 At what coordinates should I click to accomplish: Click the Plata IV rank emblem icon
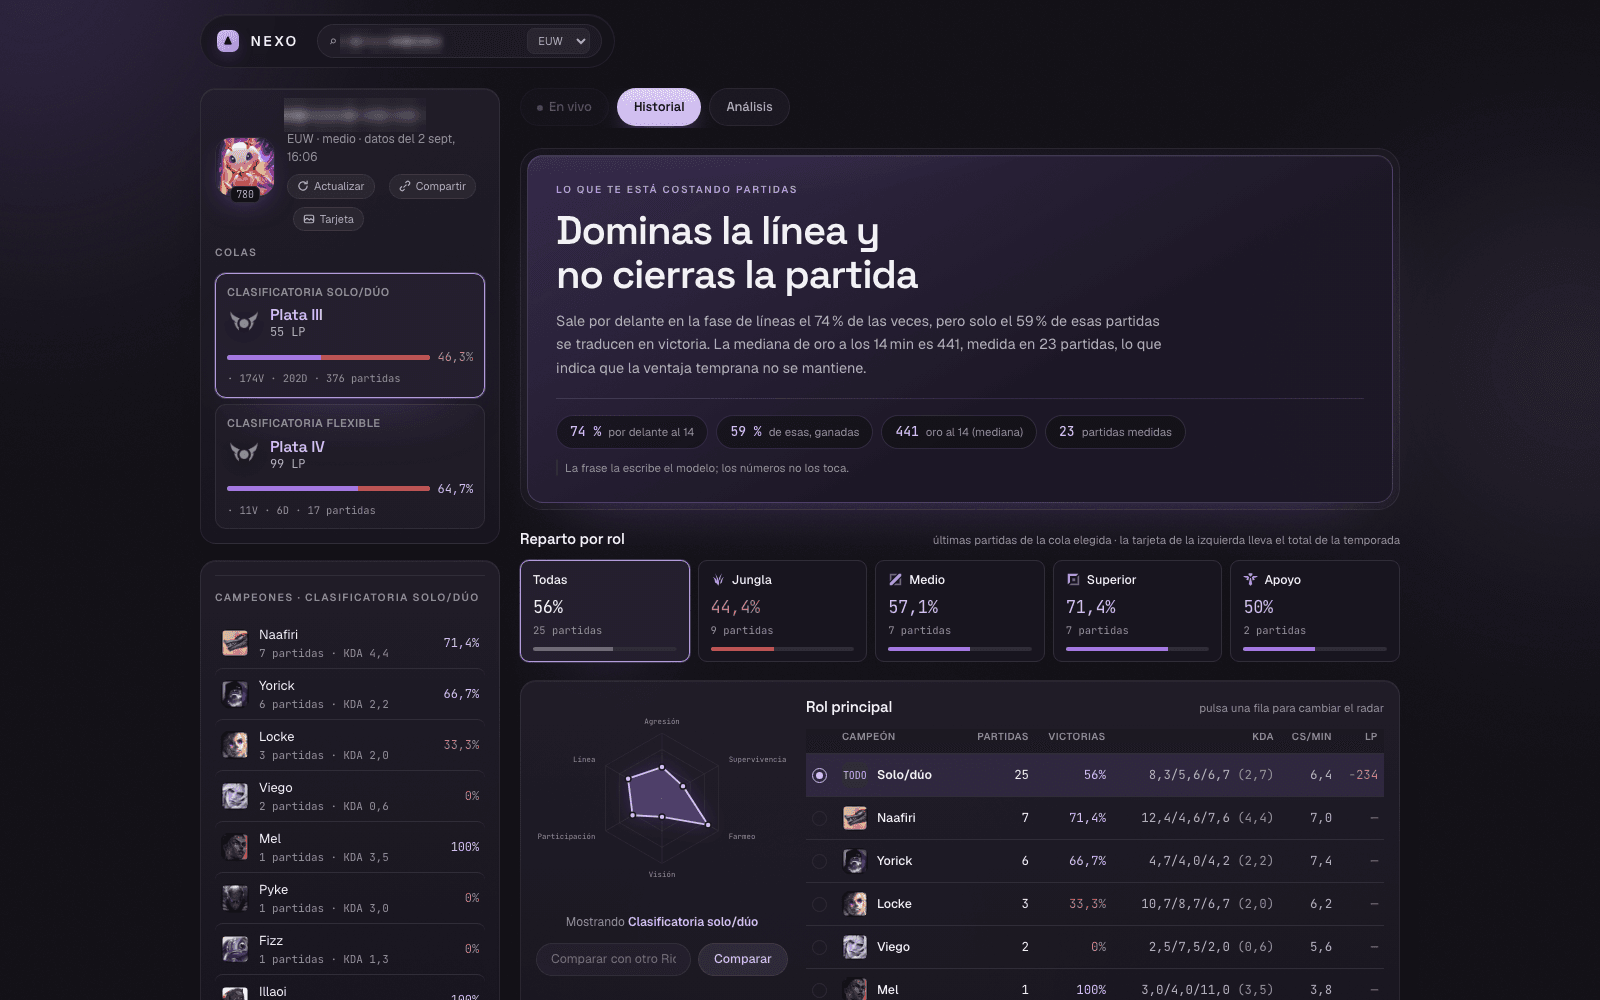pos(244,453)
